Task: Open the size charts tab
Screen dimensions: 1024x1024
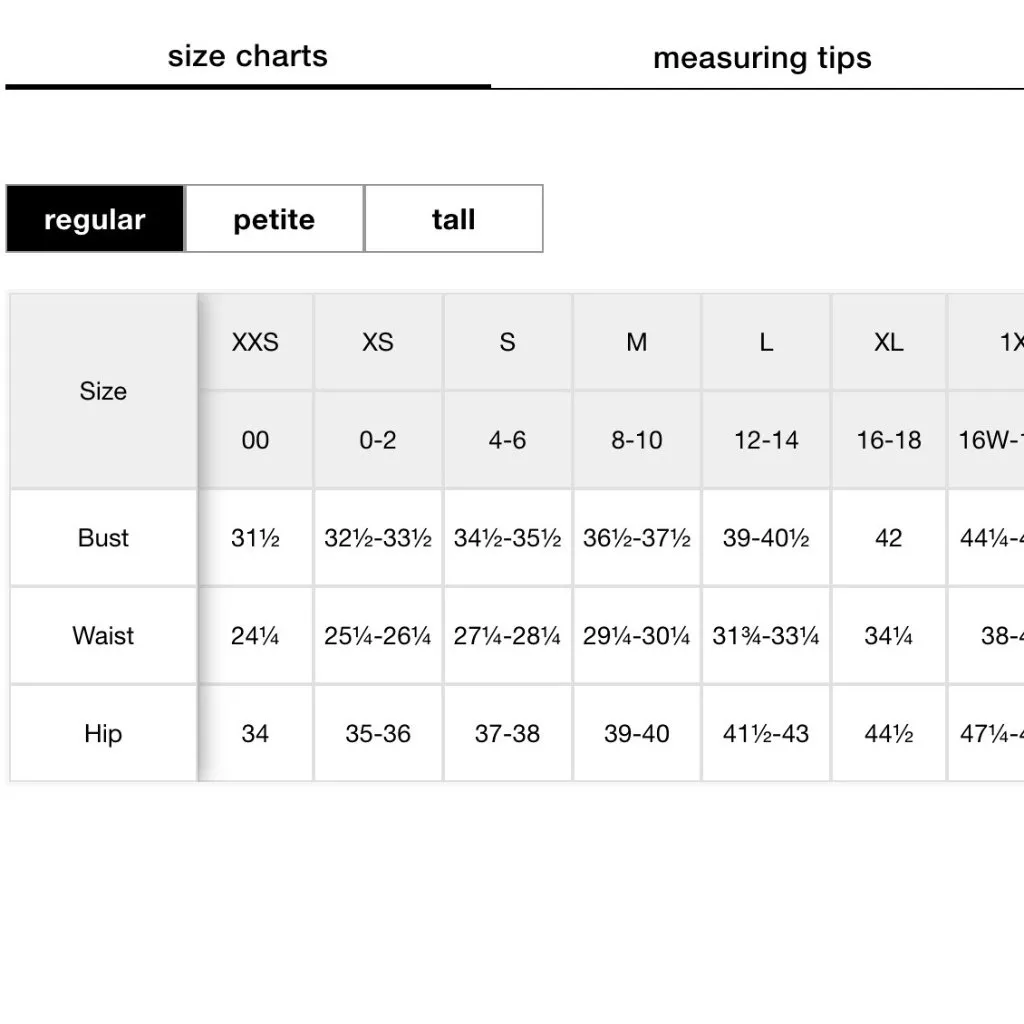Action: pyautogui.click(x=247, y=56)
